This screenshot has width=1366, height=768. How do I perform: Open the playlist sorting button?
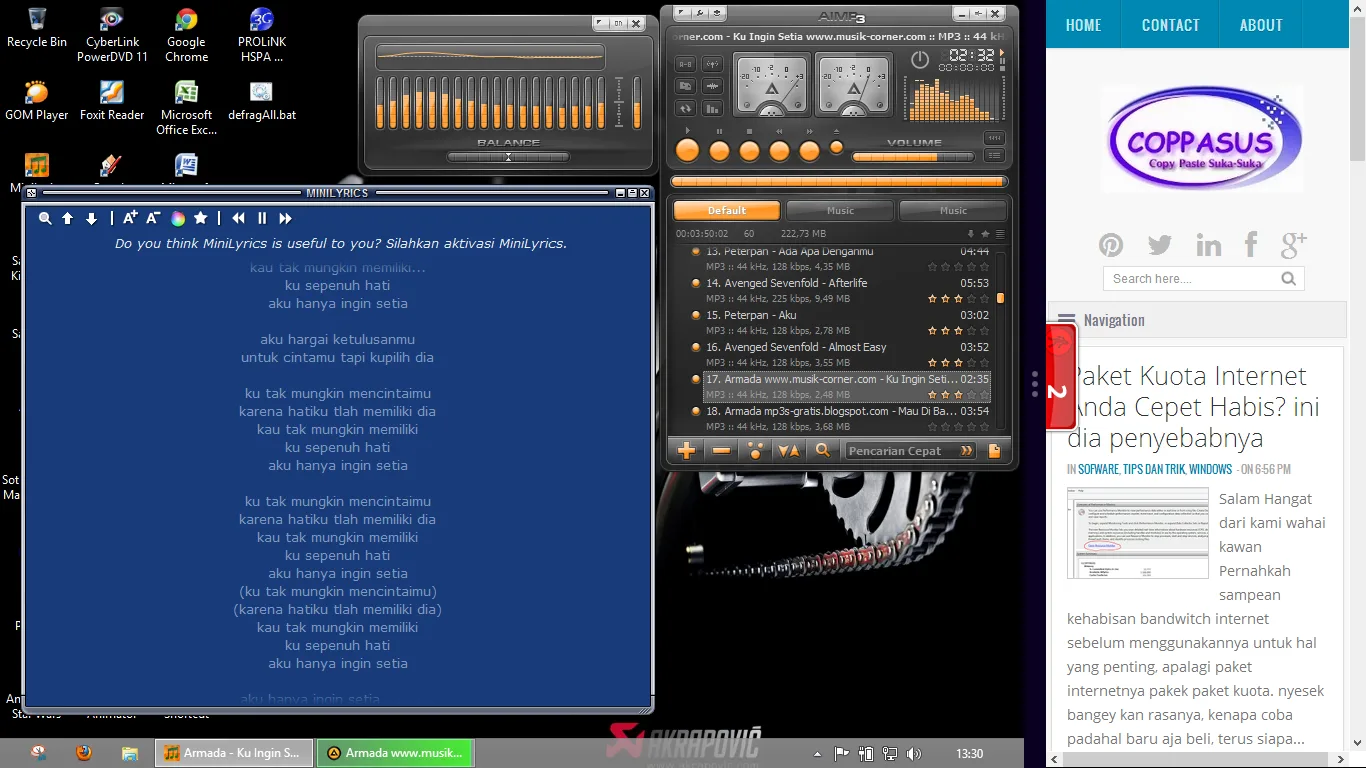(x=789, y=451)
